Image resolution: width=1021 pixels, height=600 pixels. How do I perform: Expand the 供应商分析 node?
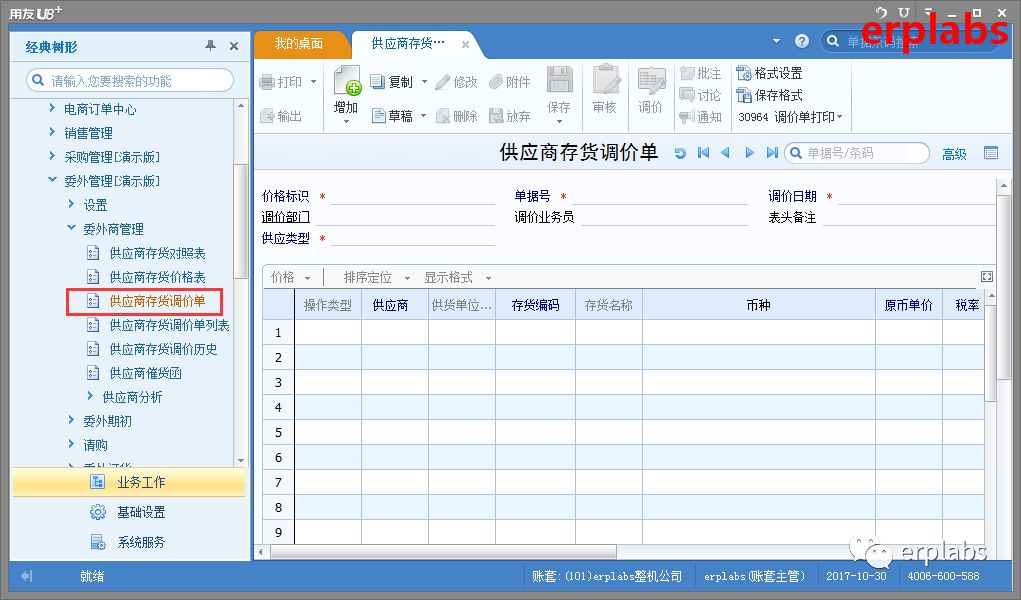[91, 396]
